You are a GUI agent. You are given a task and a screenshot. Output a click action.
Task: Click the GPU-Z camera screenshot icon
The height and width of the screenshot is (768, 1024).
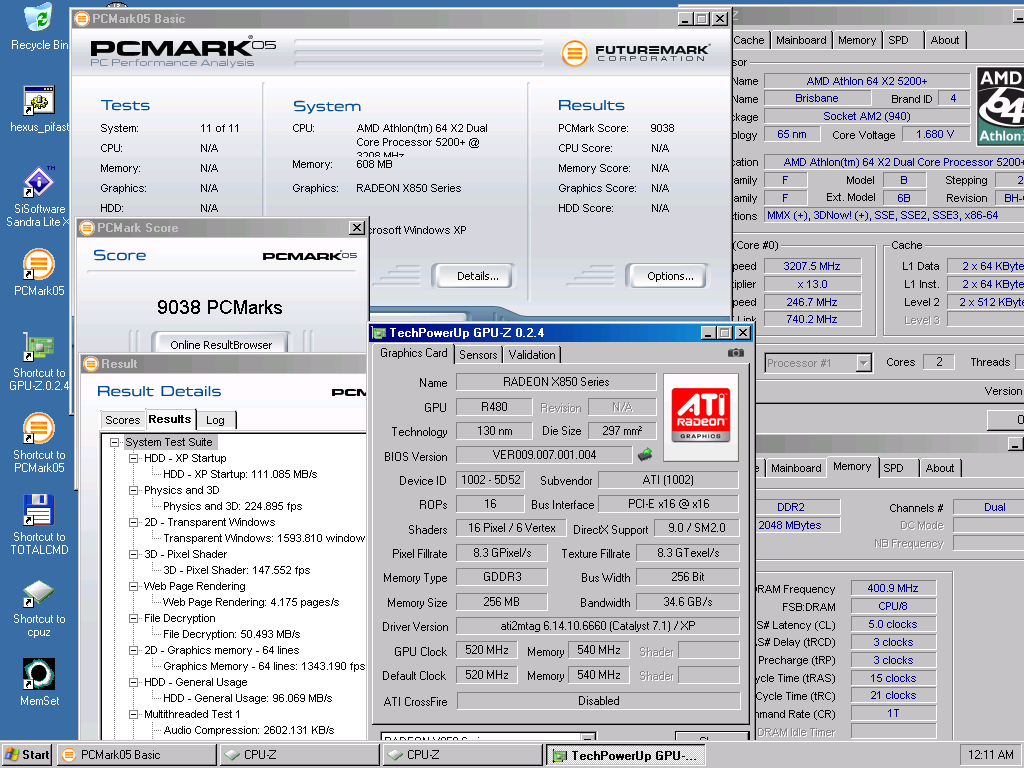735,353
